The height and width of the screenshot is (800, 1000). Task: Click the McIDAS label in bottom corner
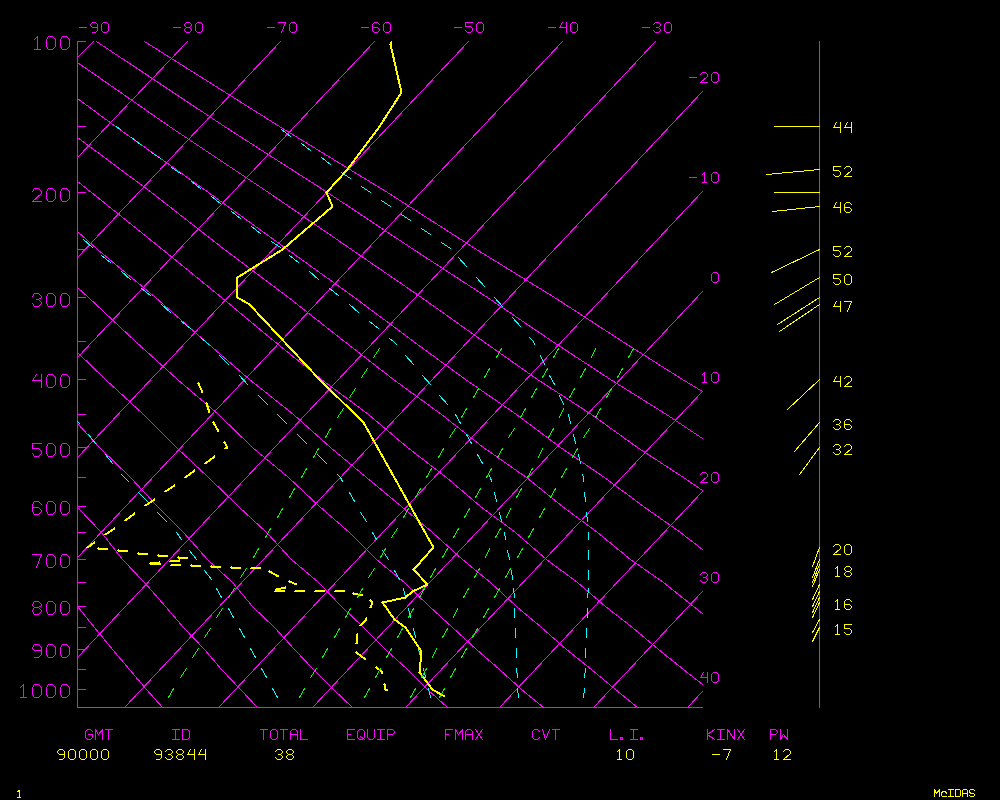tap(954, 793)
